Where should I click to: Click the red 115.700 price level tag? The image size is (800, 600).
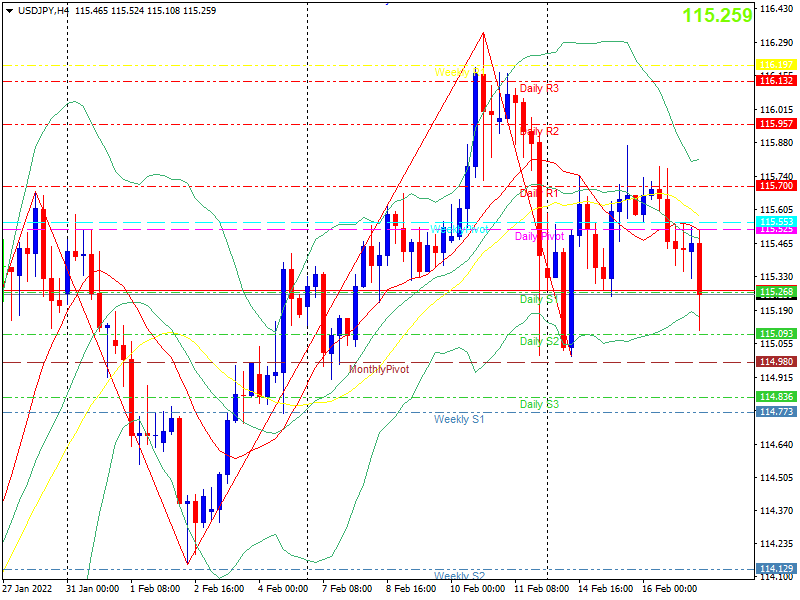coord(776,186)
